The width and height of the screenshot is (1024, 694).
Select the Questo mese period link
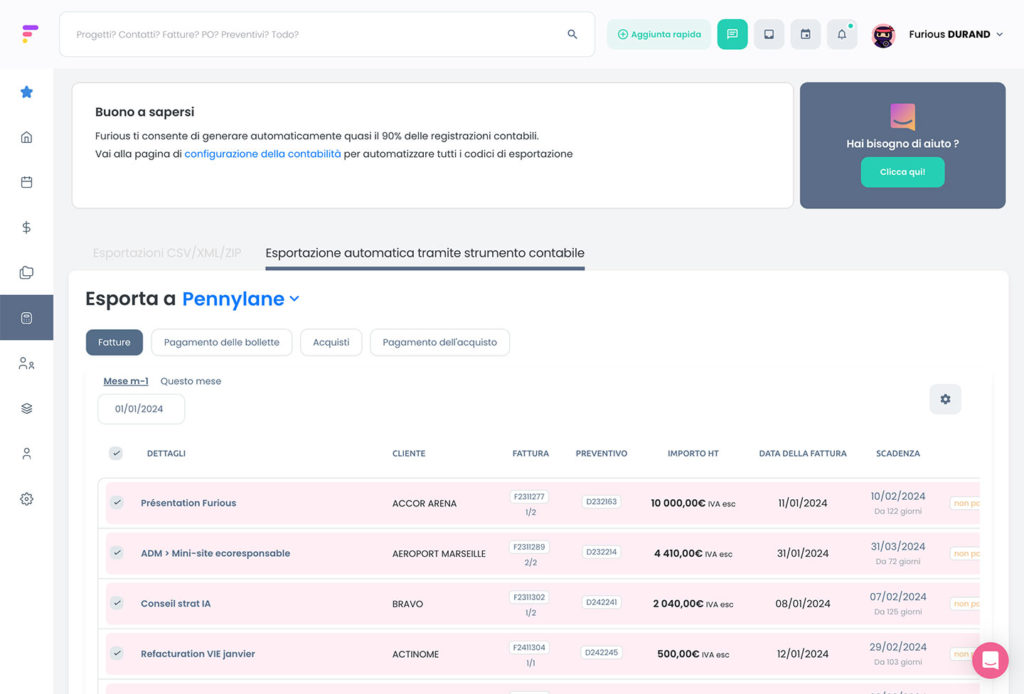(191, 381)
